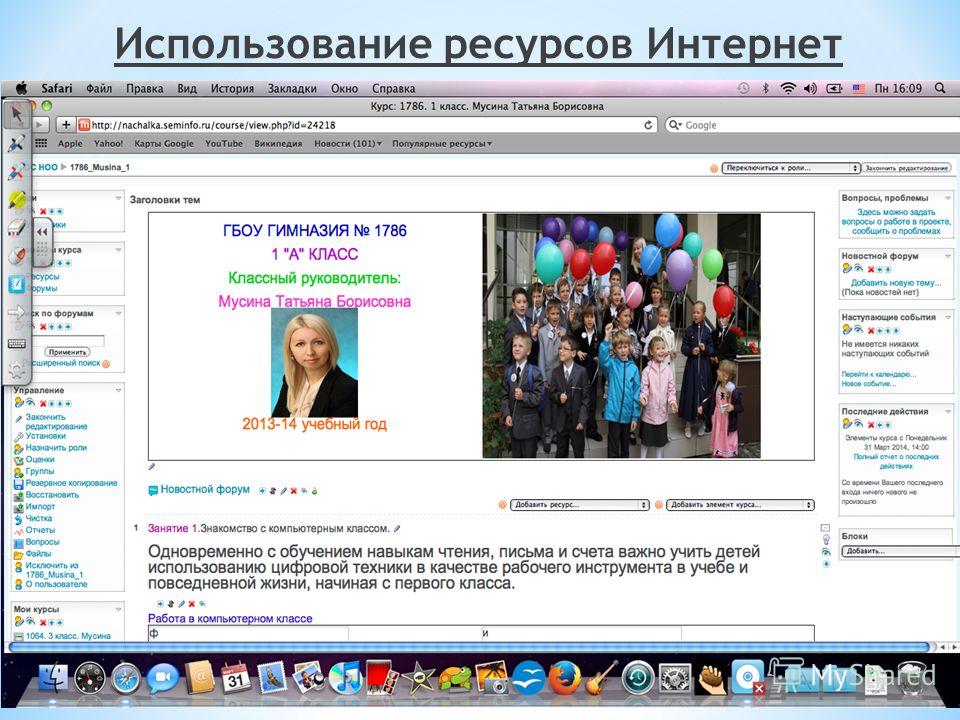Image resolution: width=960 pixels, height=720 pixels.
Task: Delete Новостной форум activity with red X
Action: tap(293, 490)
